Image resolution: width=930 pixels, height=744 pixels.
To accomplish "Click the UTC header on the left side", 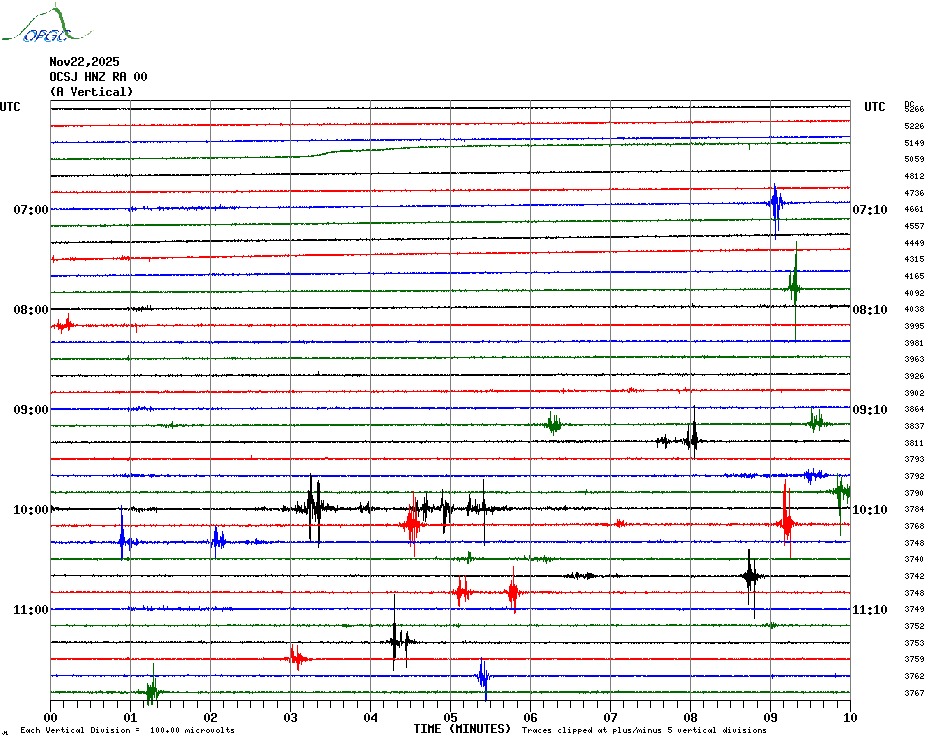I will (x=10, y=107).
